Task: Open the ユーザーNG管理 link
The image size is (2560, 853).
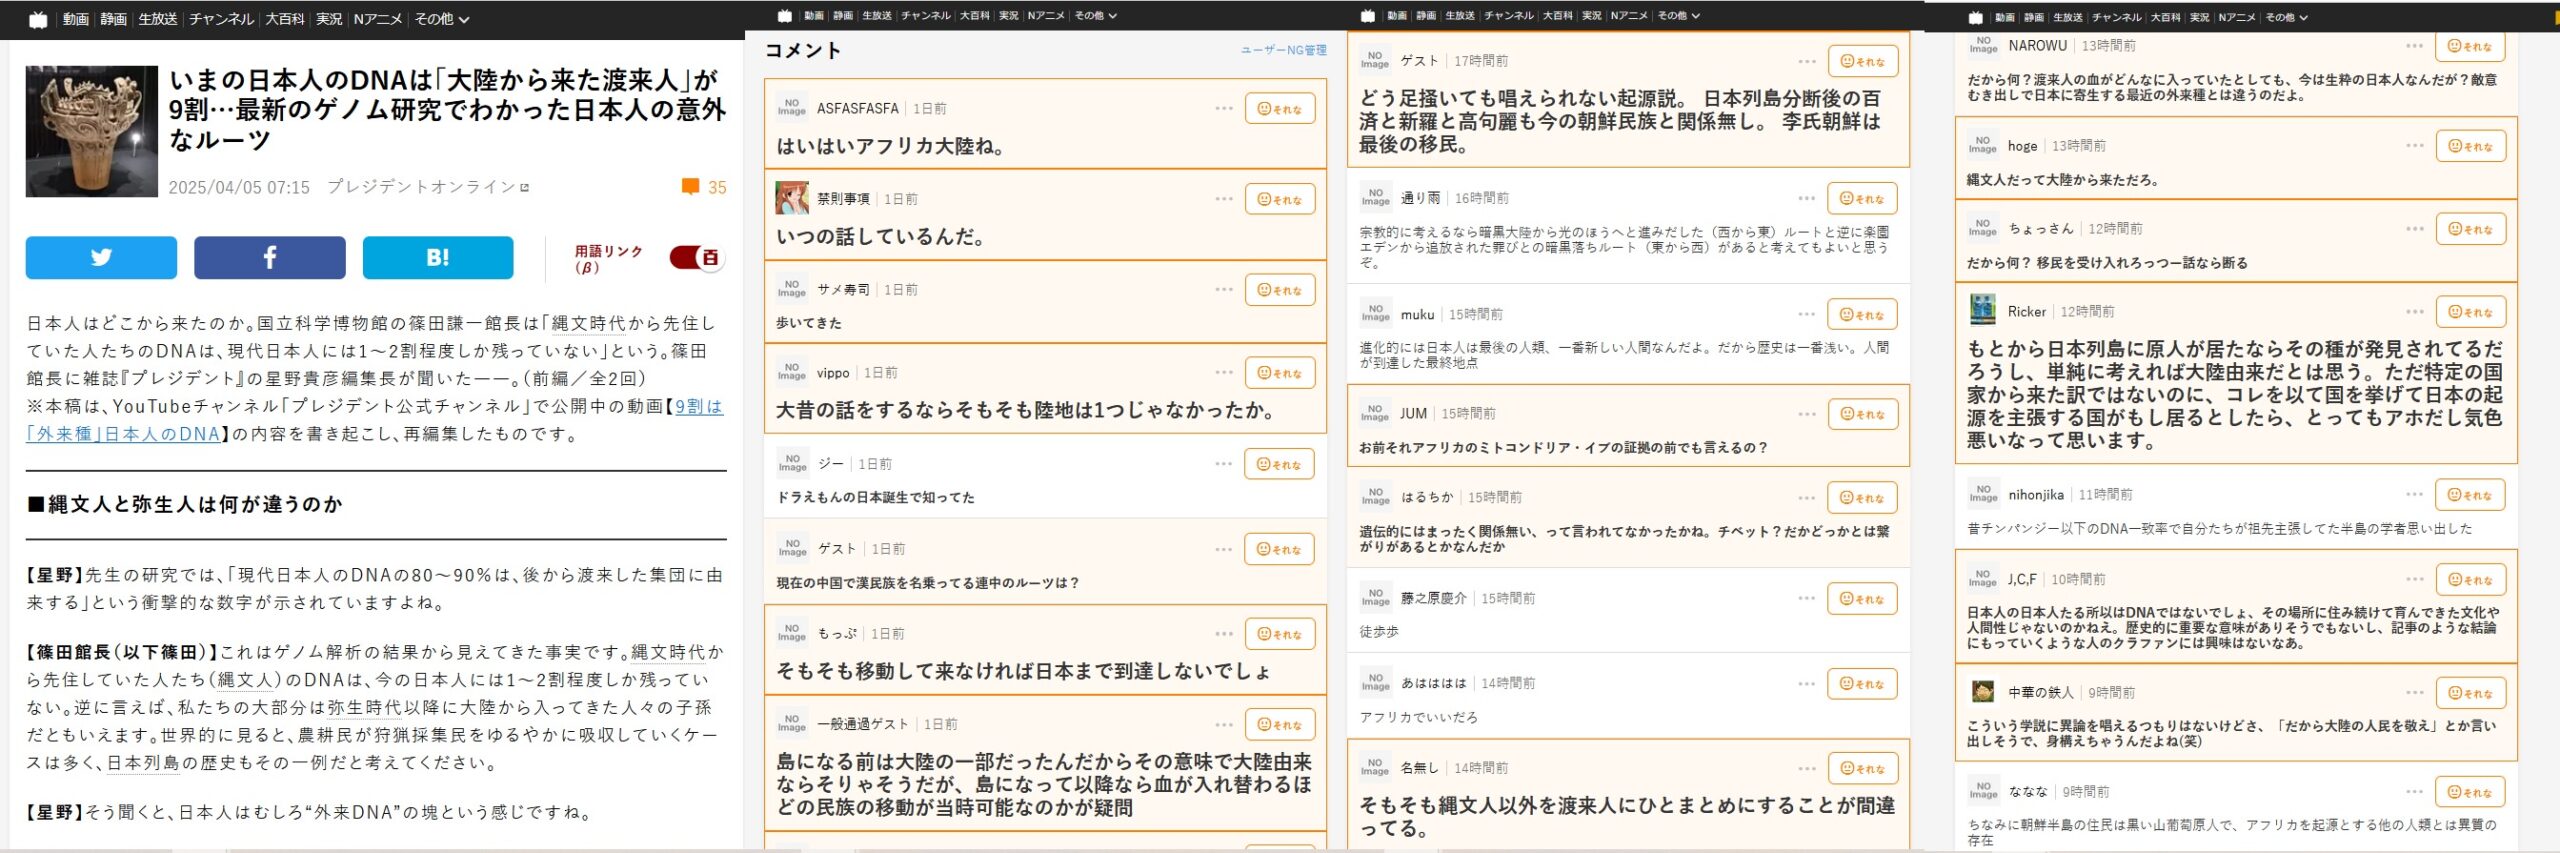Action: click(1283, 50)
